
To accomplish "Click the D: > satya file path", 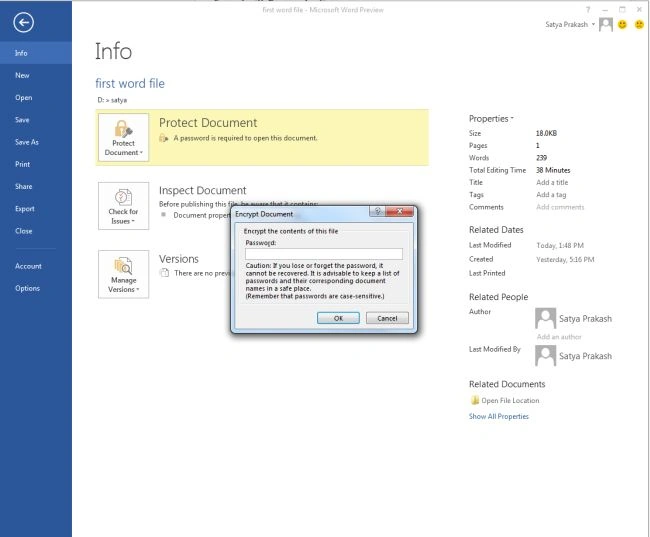I will click(112, 100).
